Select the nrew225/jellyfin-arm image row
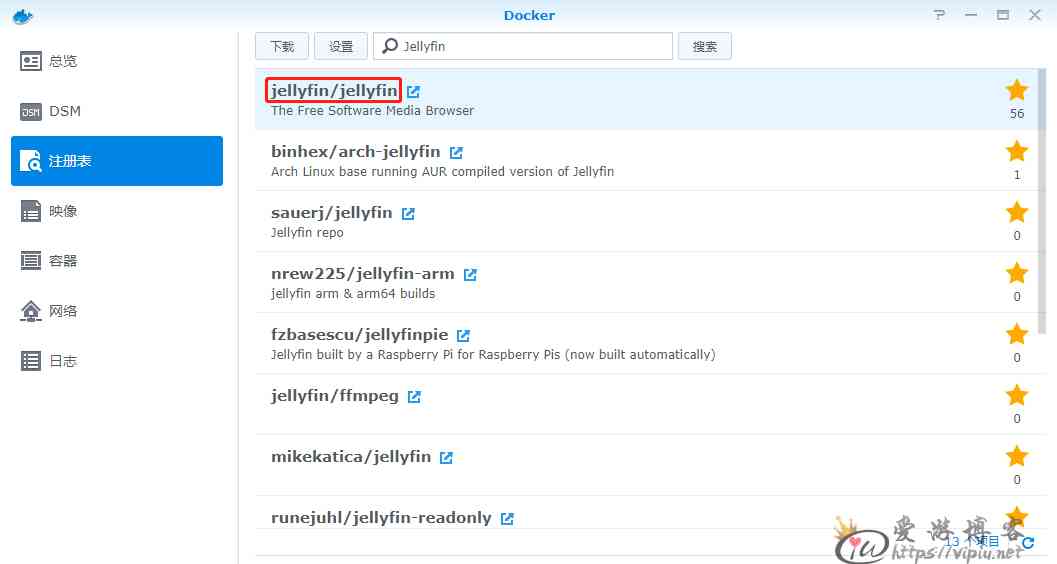Screen dimensions: 1057x564 [647, 282]
